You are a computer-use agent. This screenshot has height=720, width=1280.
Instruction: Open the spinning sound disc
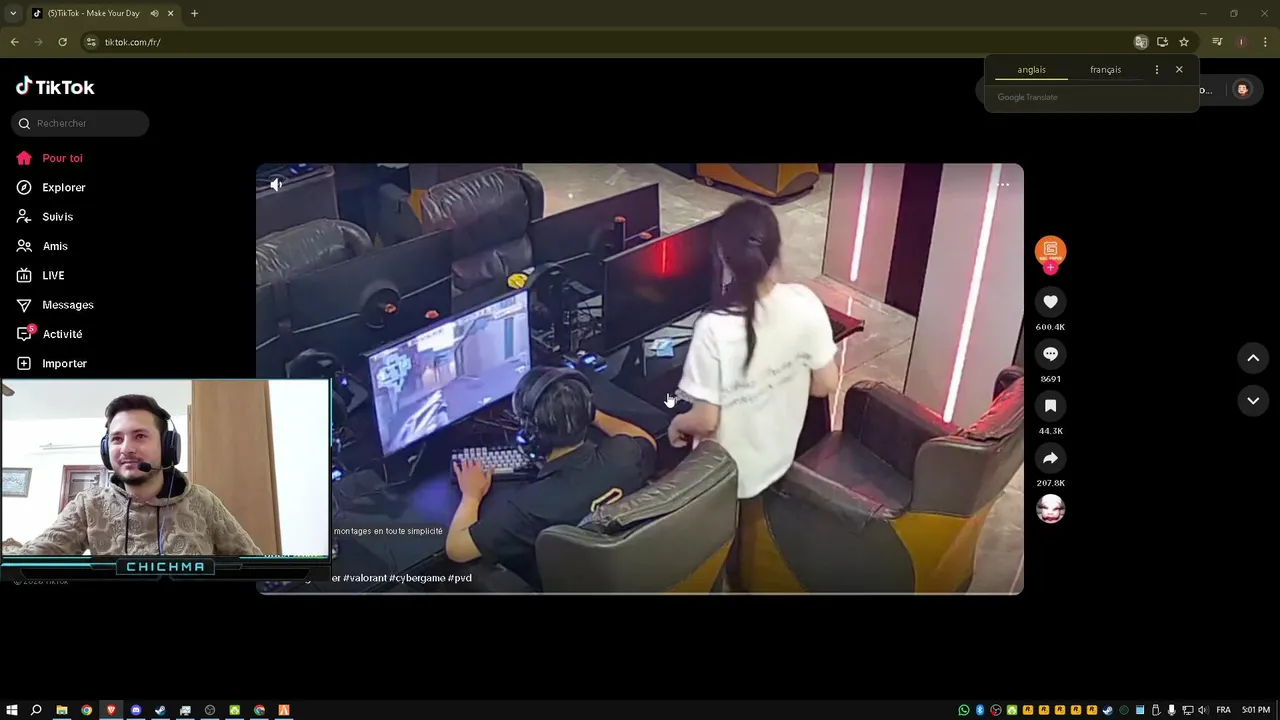coord(1050,509)
